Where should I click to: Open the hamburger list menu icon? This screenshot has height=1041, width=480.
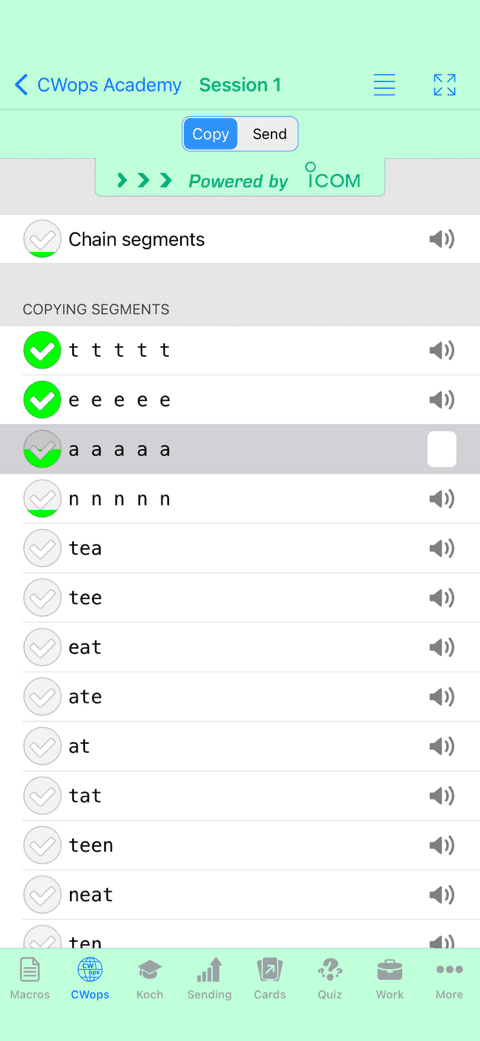click(384, 85)
